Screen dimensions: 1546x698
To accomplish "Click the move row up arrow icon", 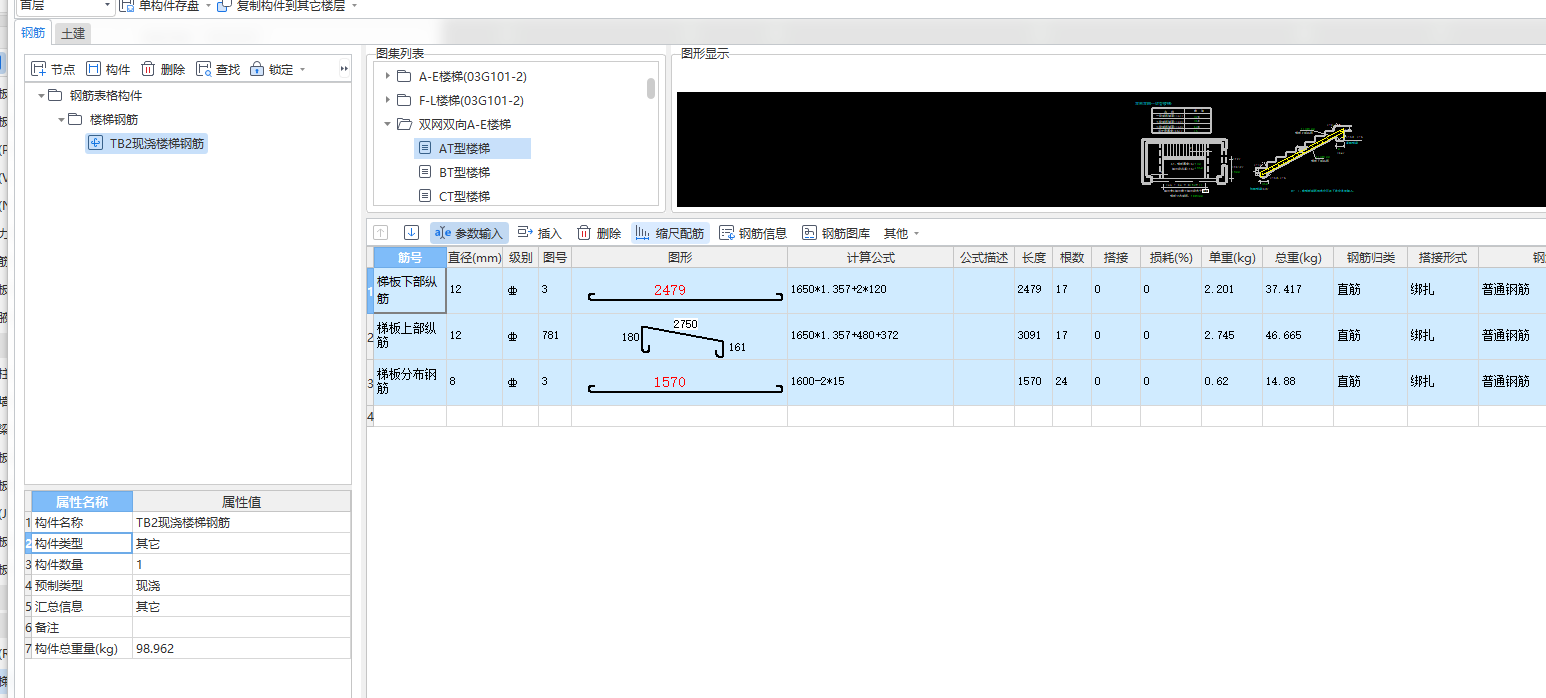I will pos(381,233).
